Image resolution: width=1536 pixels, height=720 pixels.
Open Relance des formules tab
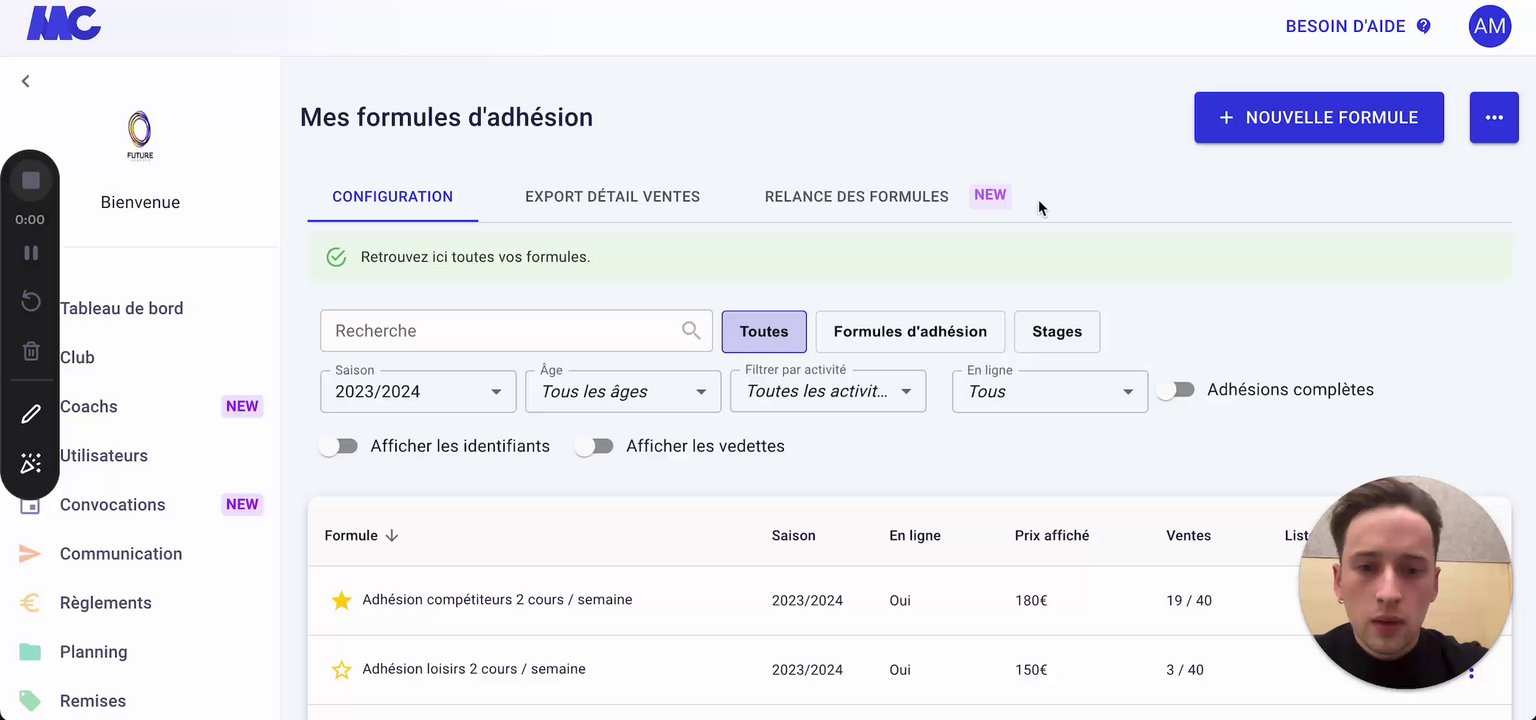(856, 197)
